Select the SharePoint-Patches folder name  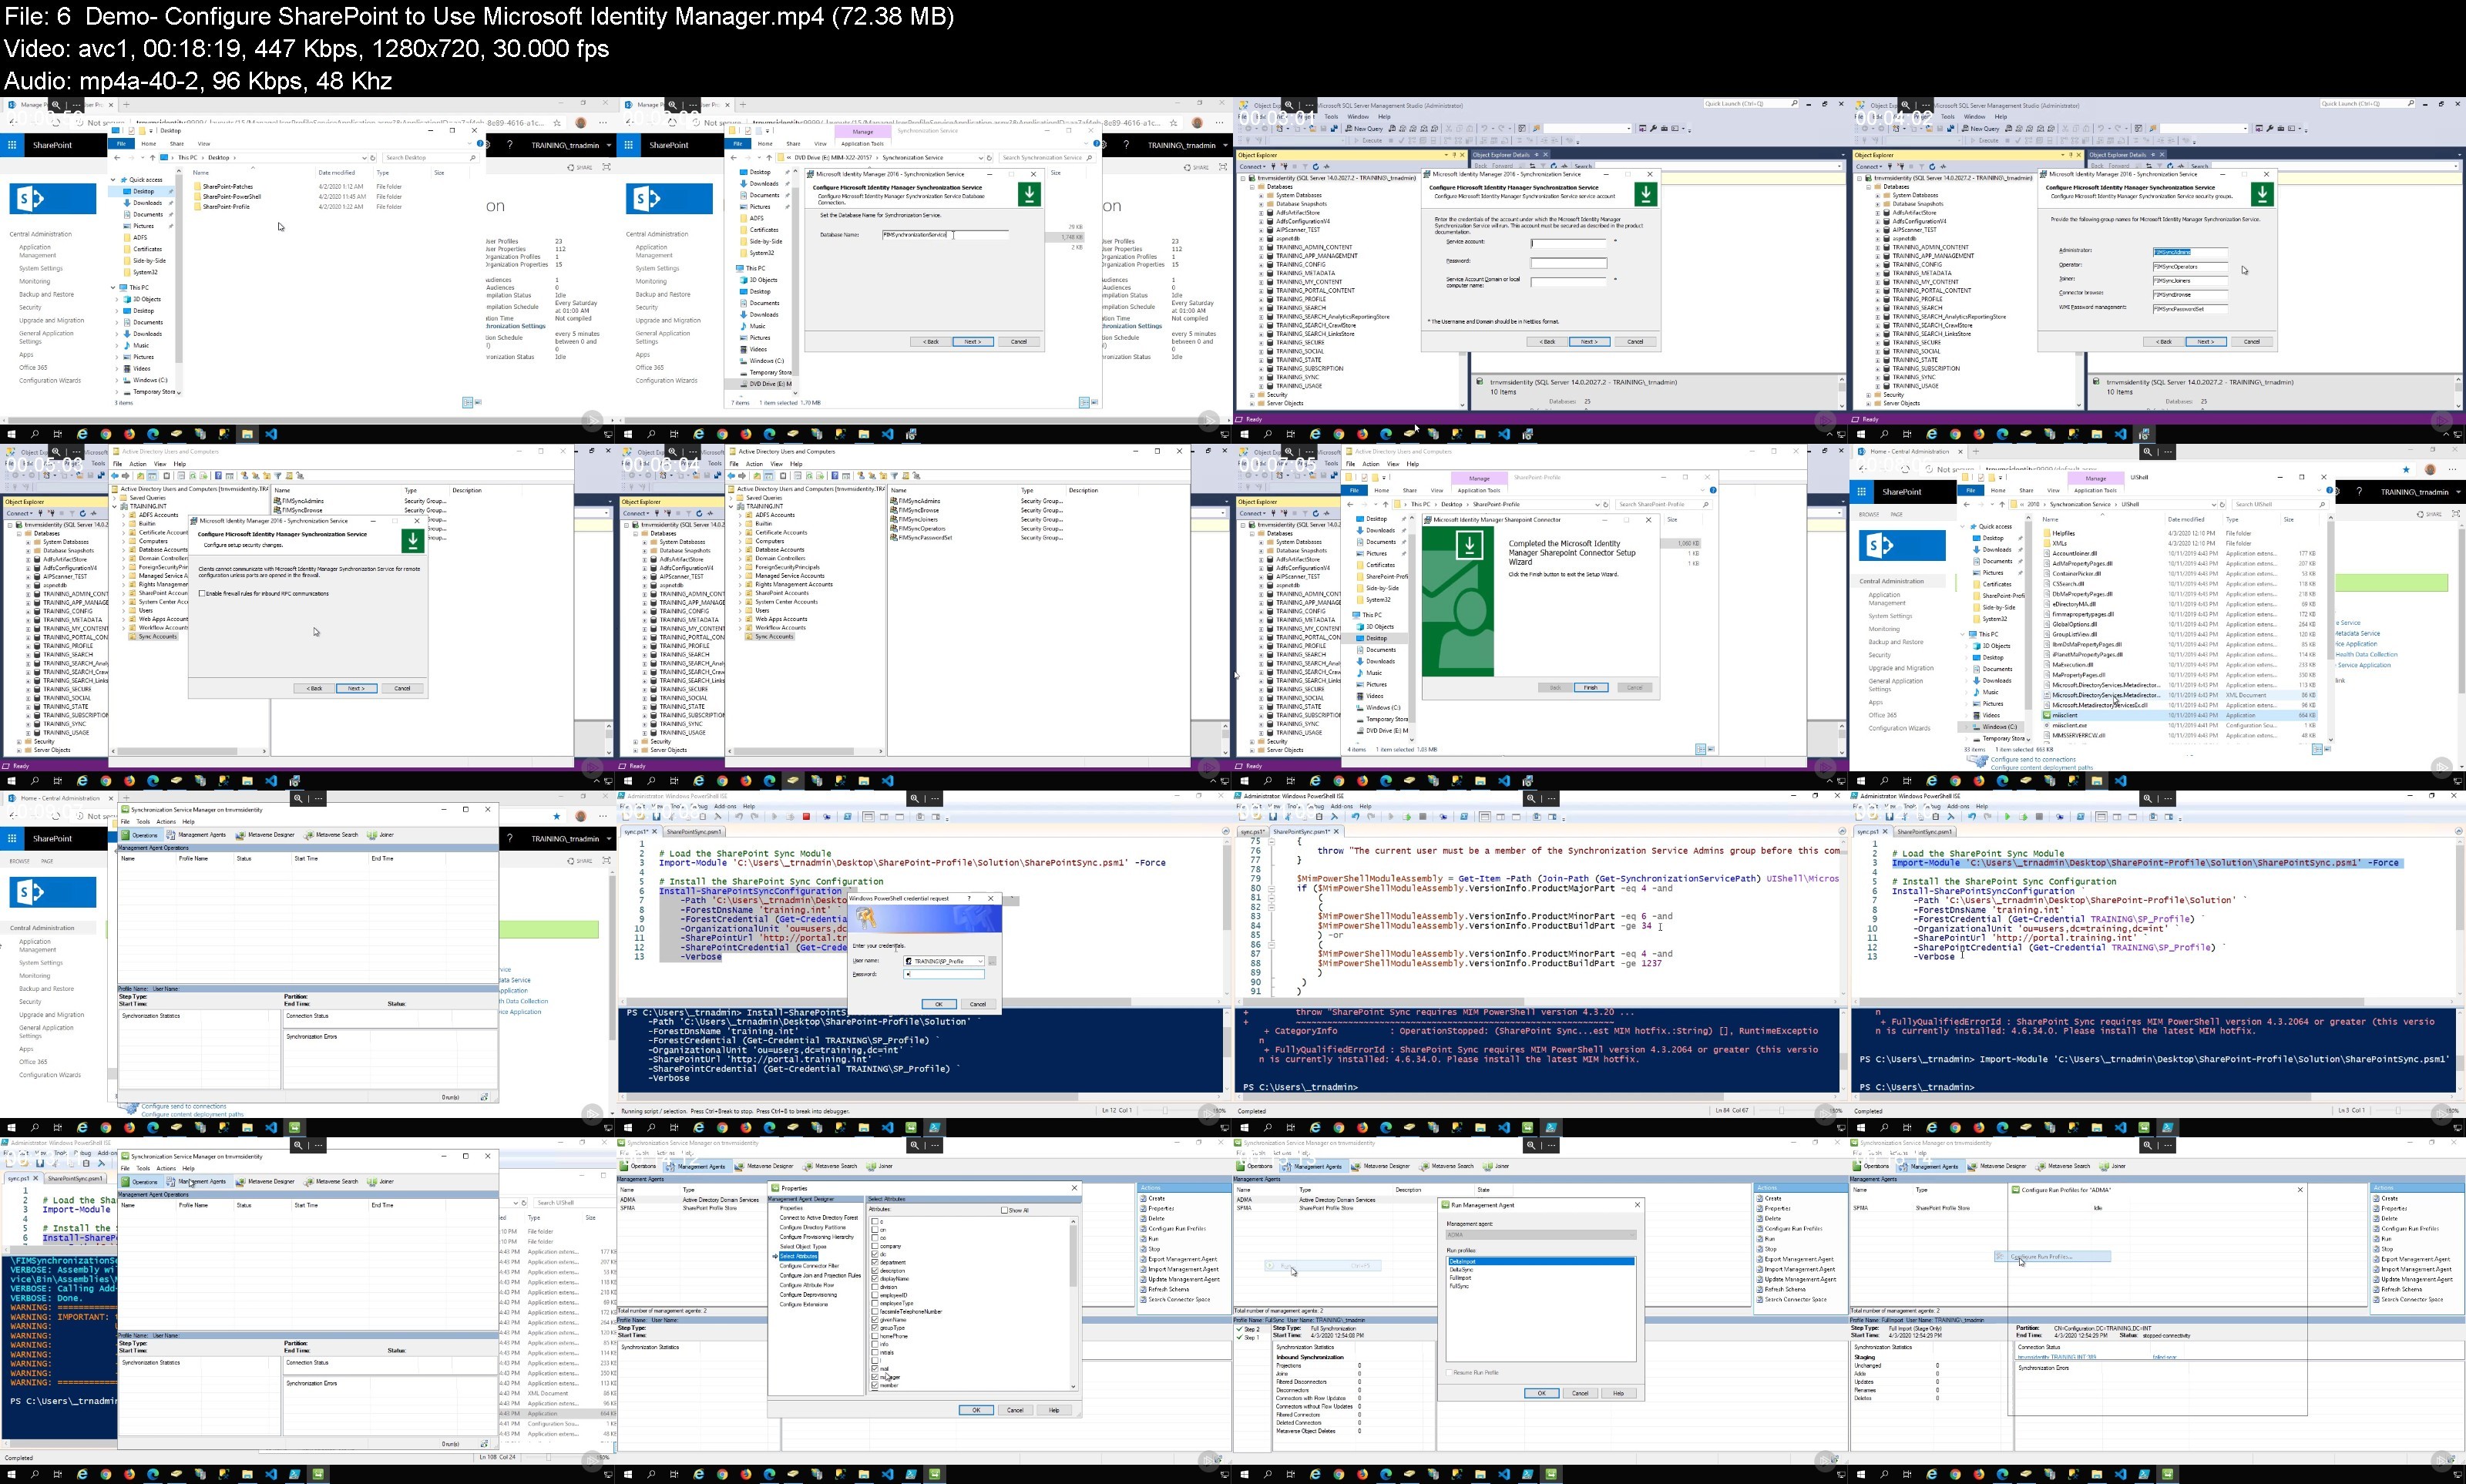[x=228, y=187]
